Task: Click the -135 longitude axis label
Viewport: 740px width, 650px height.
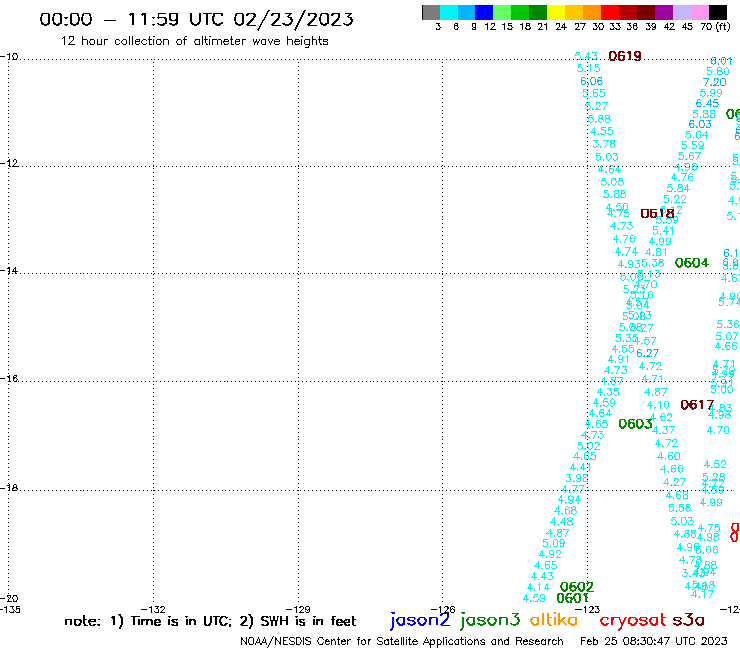Action: [10, 609]
